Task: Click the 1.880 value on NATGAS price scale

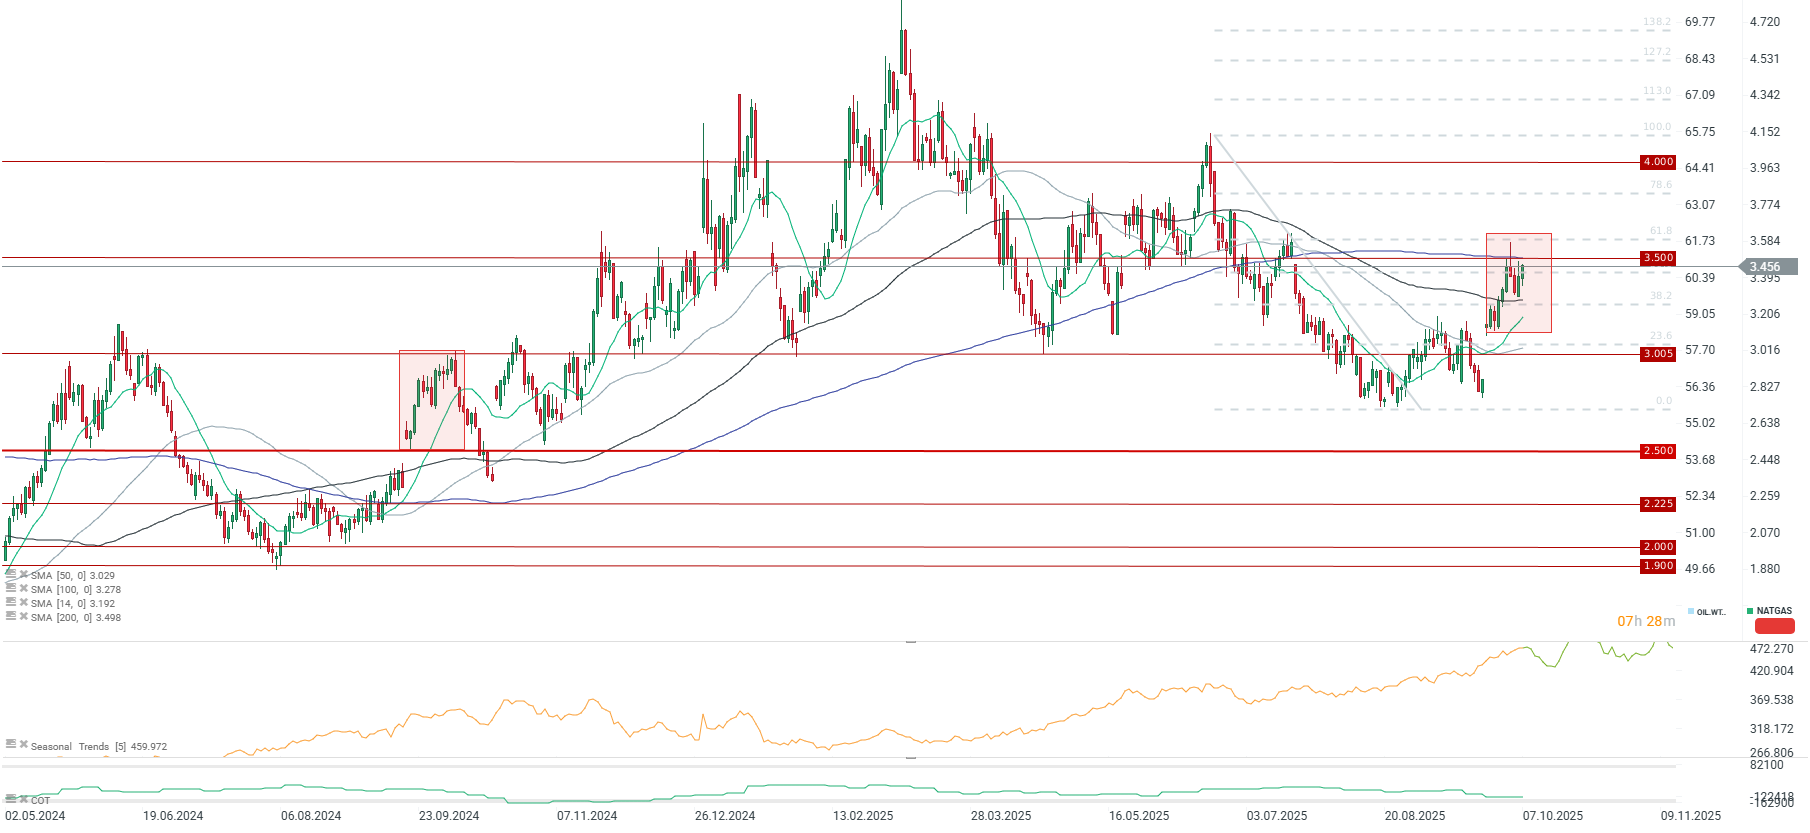Action: click(1765, 569)
